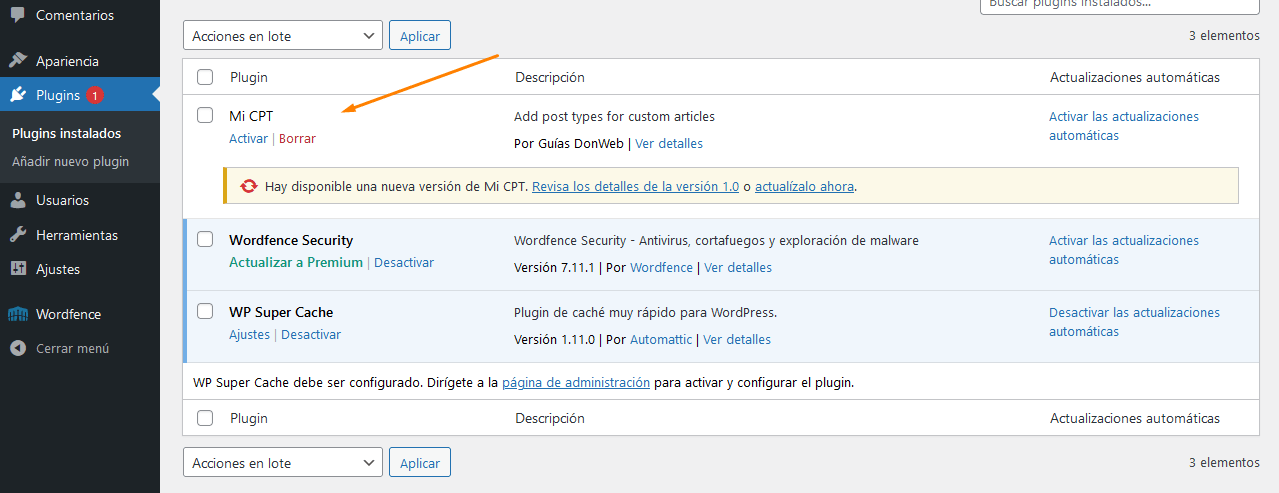The width and height of the screenshot is (1279, 493).
Task: Click the Comentarios speech bubble icon
Action: [18, 16]
